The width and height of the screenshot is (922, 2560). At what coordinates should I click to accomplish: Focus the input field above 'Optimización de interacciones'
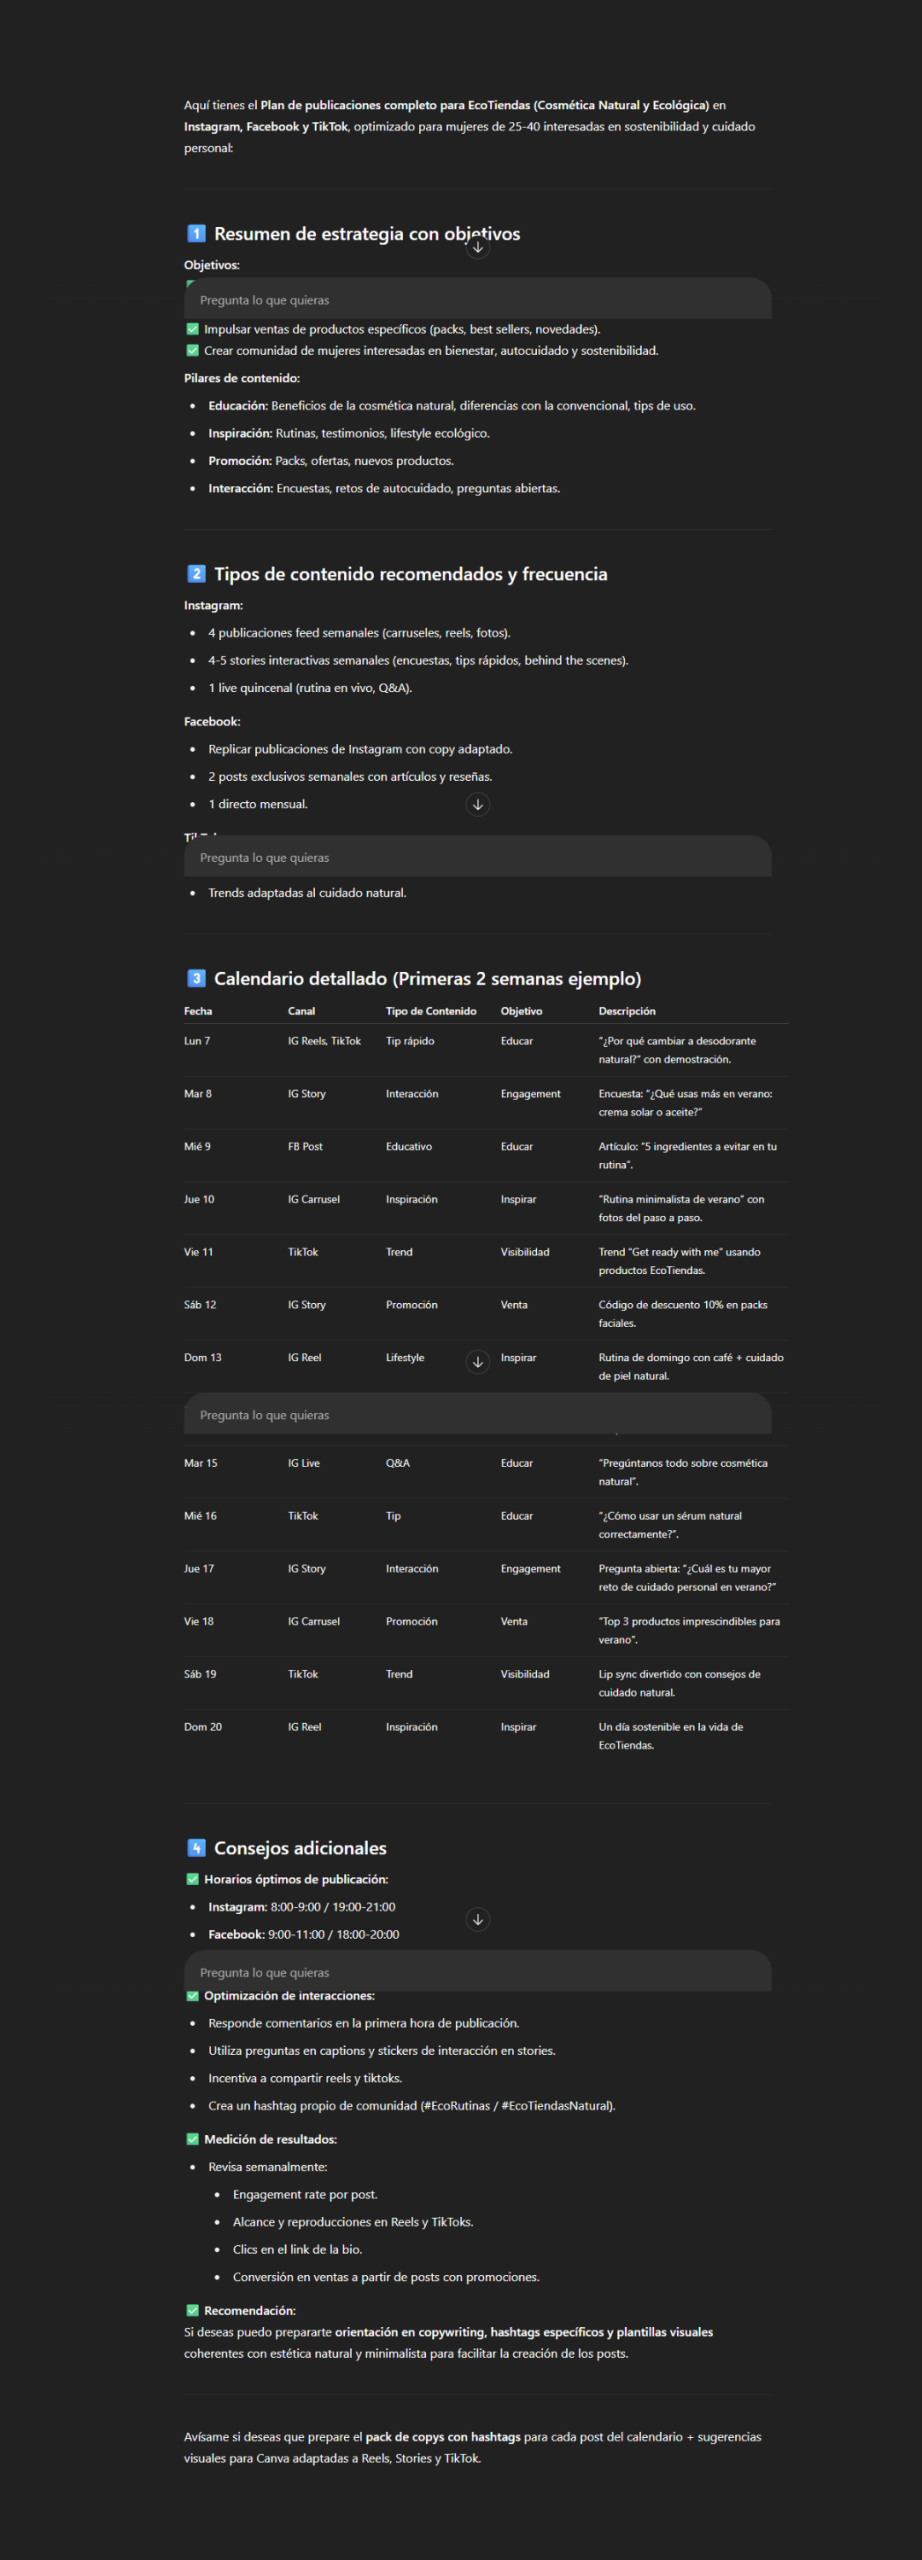(477, 1972)
